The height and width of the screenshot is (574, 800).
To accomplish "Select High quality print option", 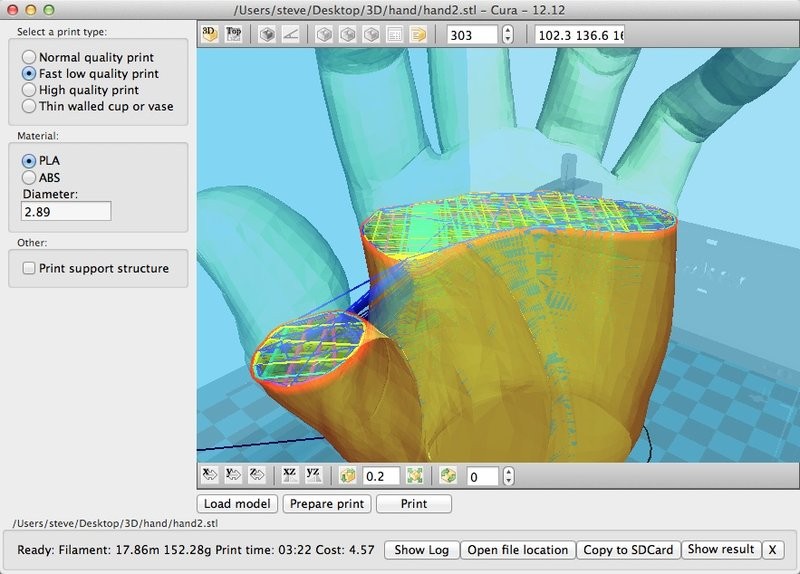I will click(29, 90).
